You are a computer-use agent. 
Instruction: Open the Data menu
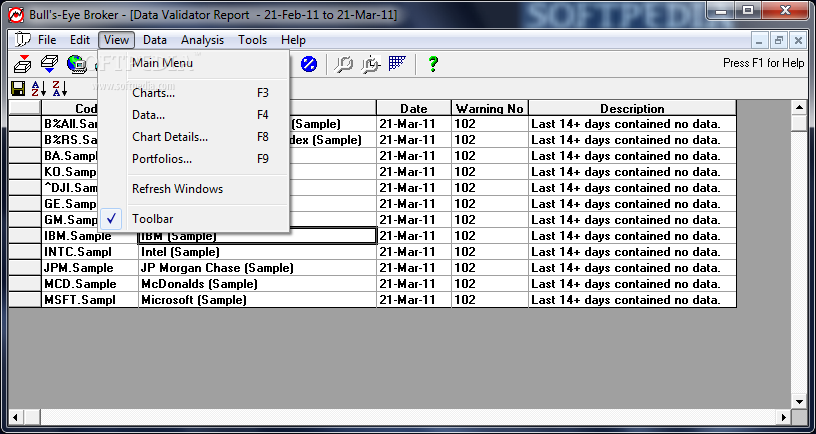[155, 40]
